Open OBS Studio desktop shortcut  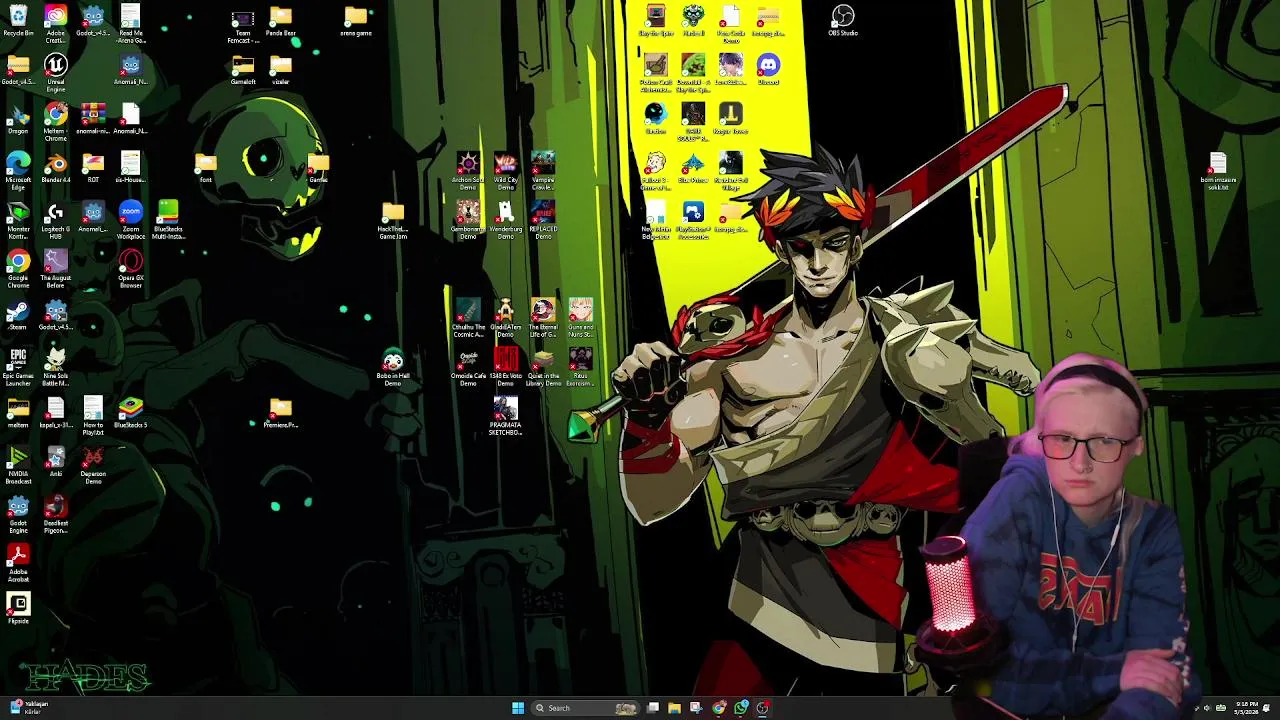coord(843,21)
